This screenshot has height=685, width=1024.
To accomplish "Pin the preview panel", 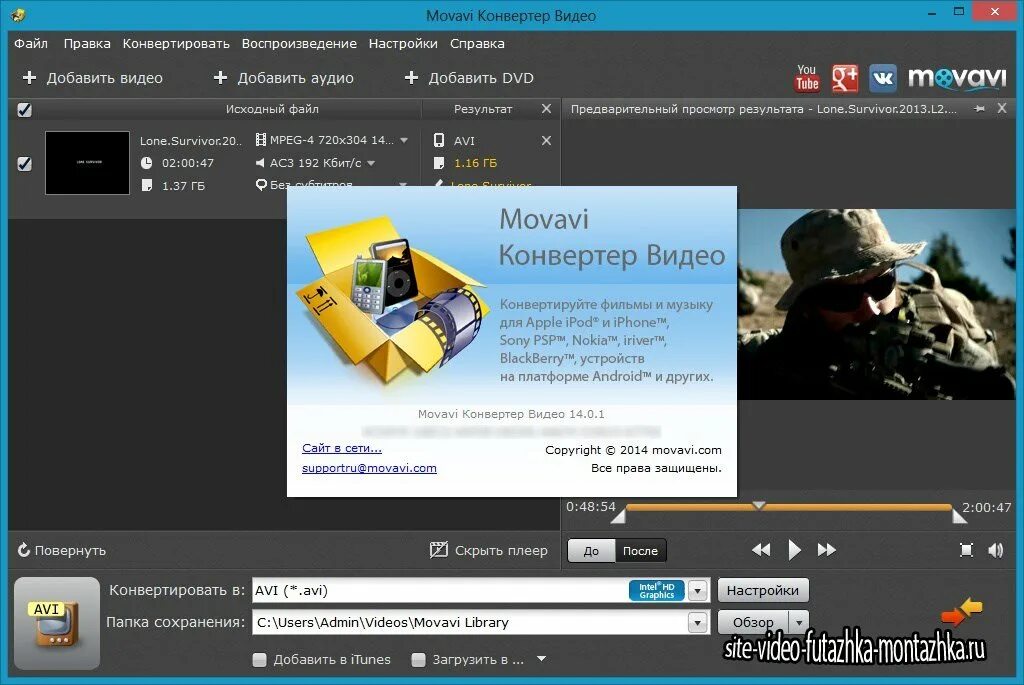I will (x=979, y=108).
